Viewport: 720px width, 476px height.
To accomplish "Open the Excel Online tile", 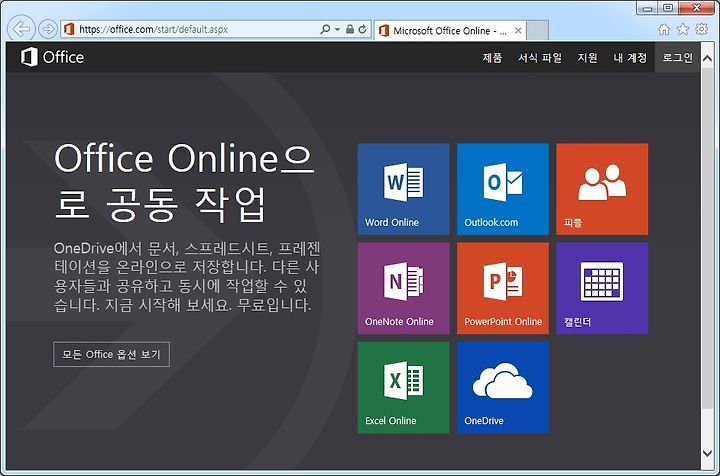I will click(403, 387).
